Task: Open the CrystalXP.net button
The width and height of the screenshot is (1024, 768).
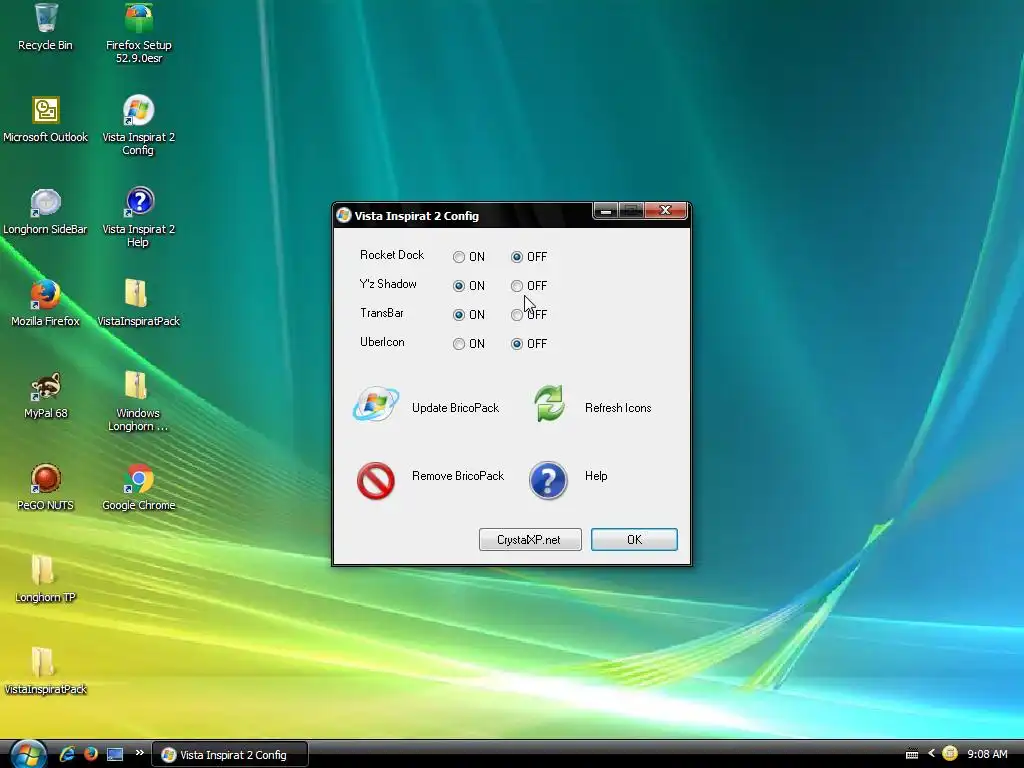Action: point(530,539)
